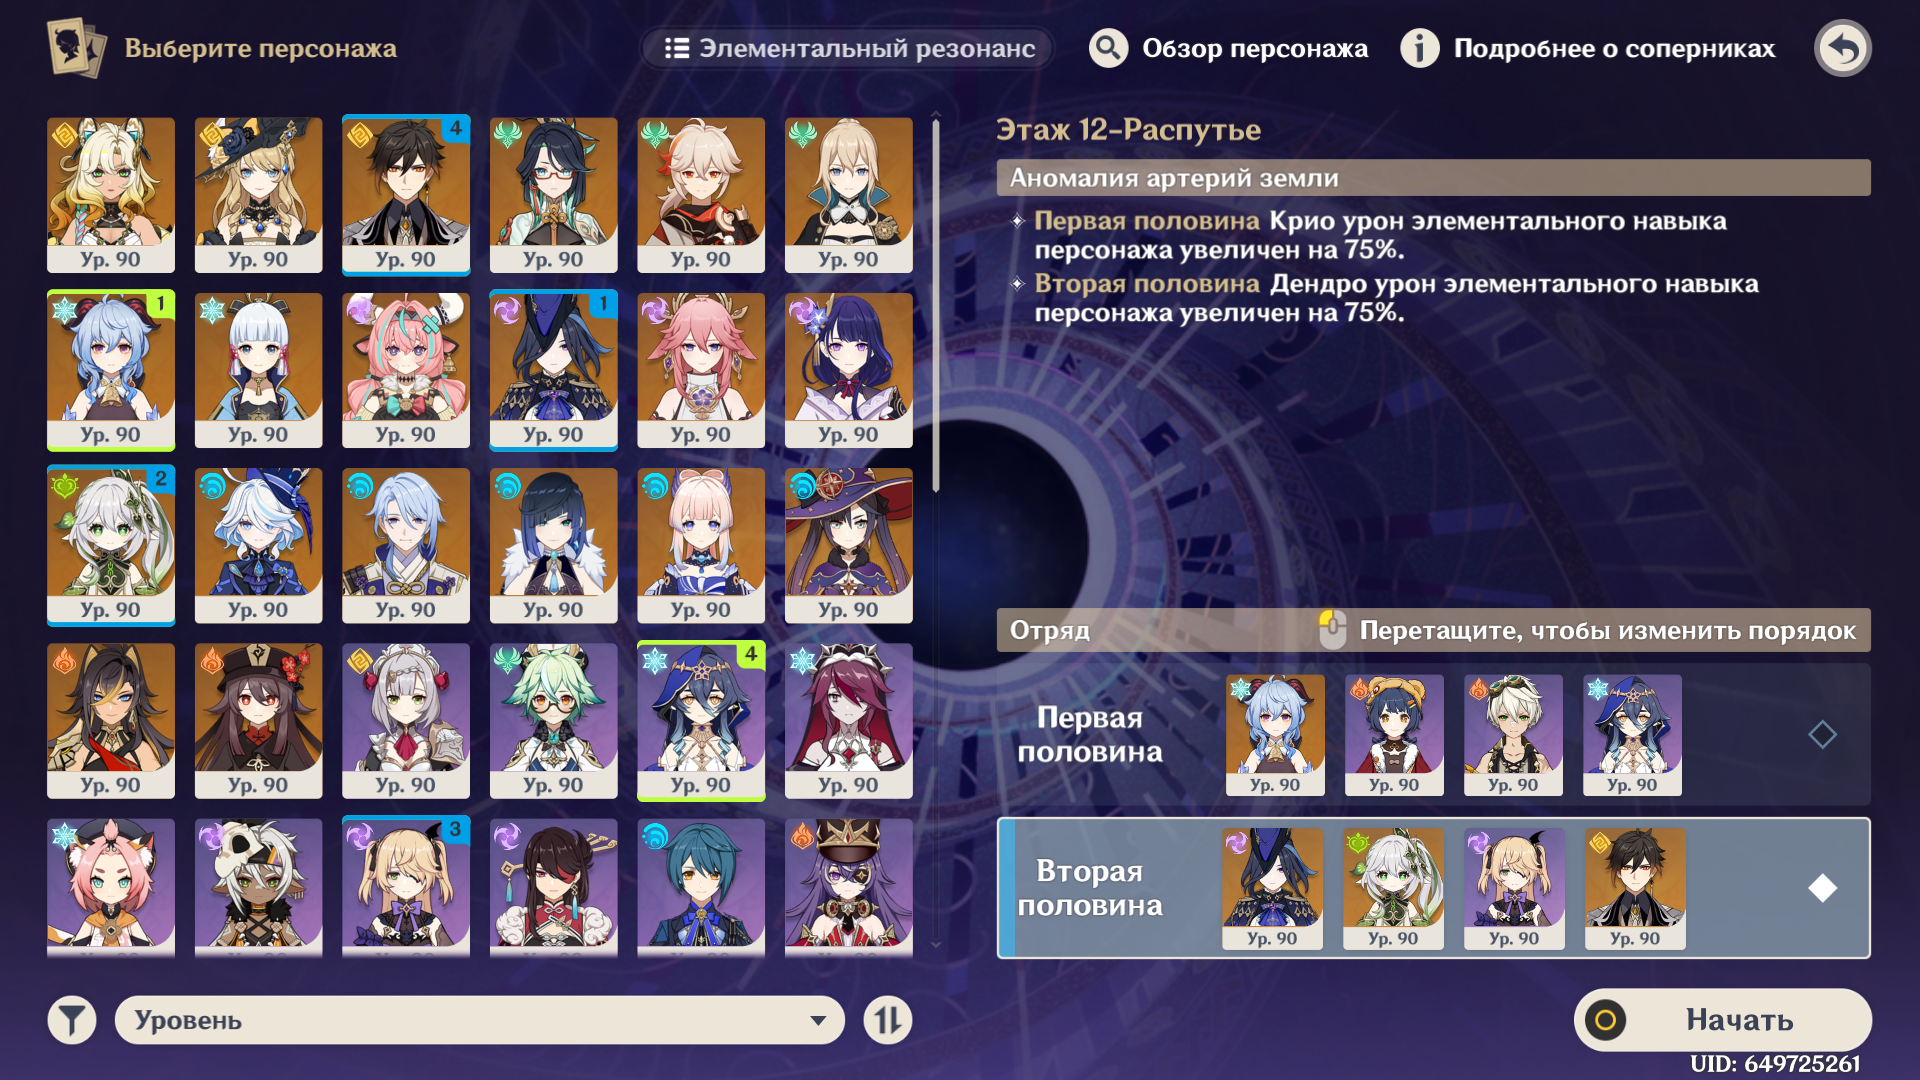The height and width of the screenshot is (1080, 1920).
Task: Open the character filter funnel icon
Action: point(72,1020)
